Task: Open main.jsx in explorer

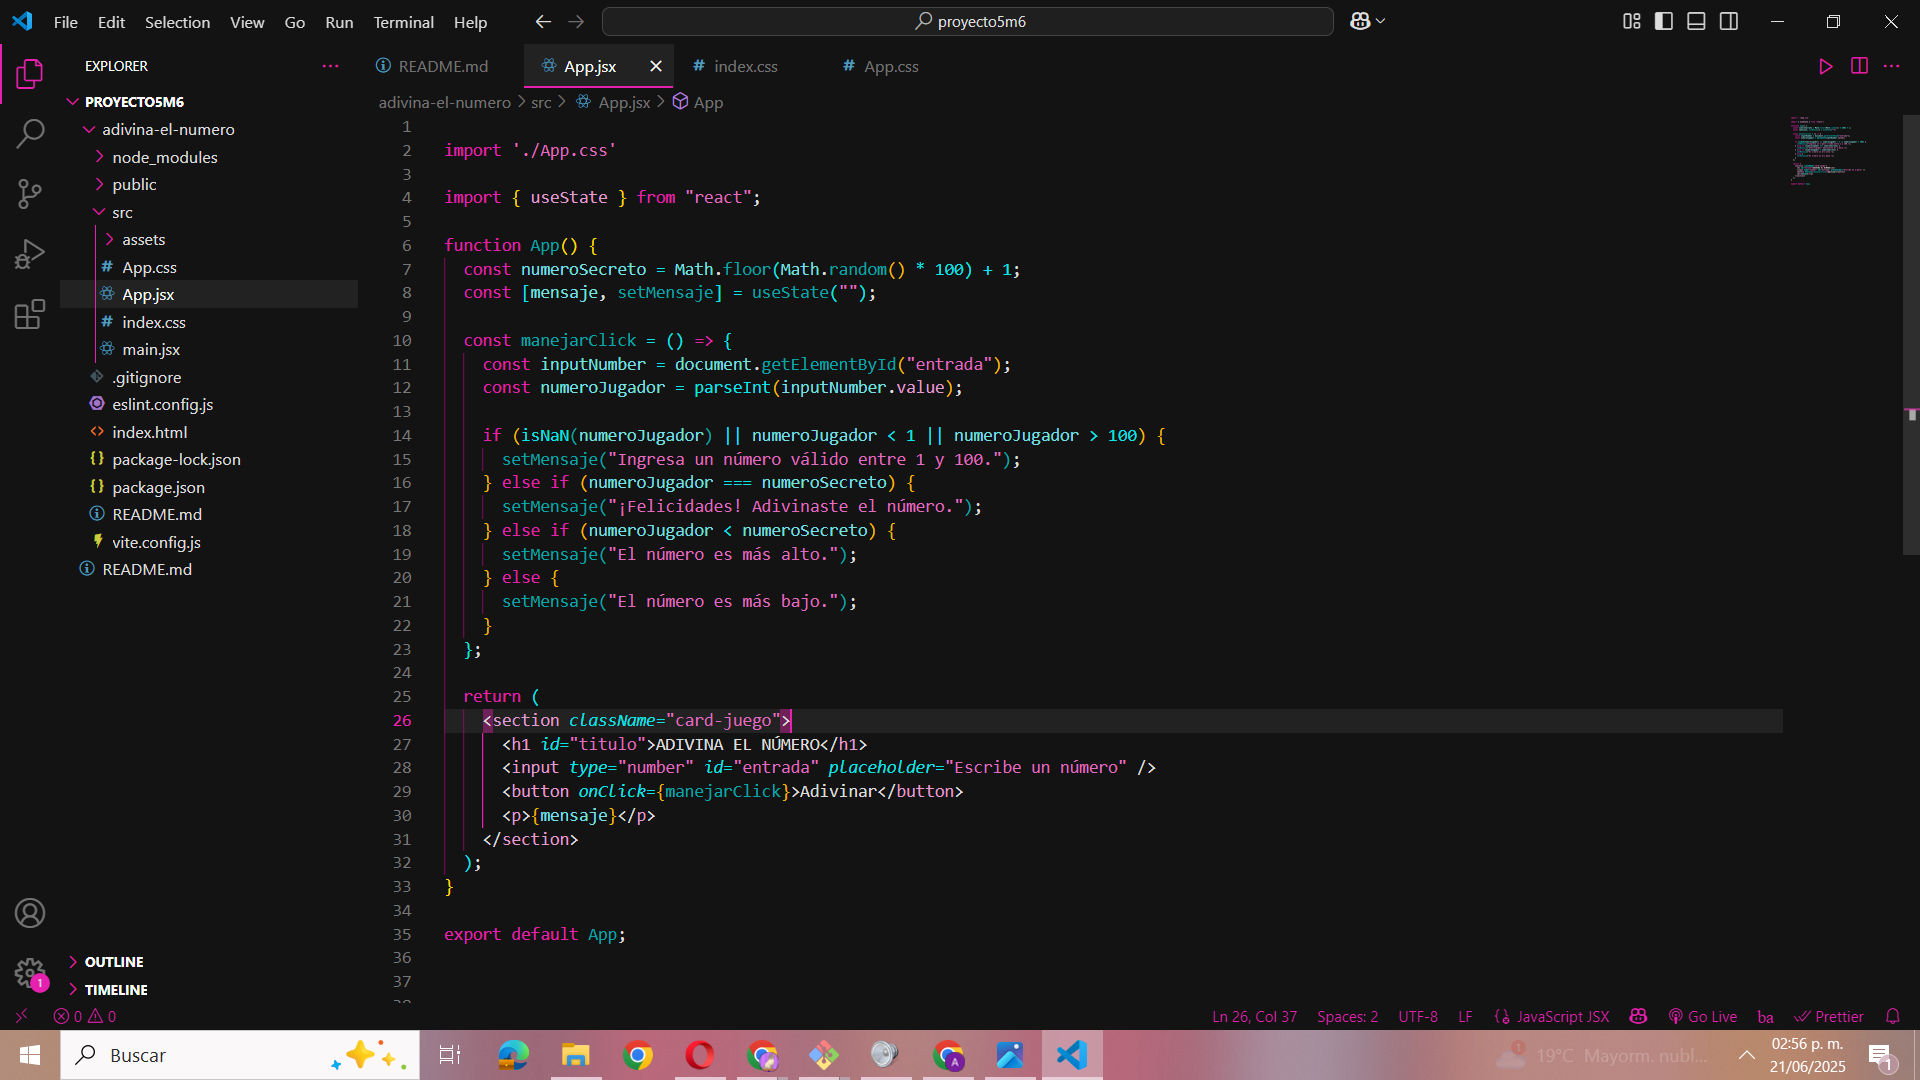Action: pos(151,349)
